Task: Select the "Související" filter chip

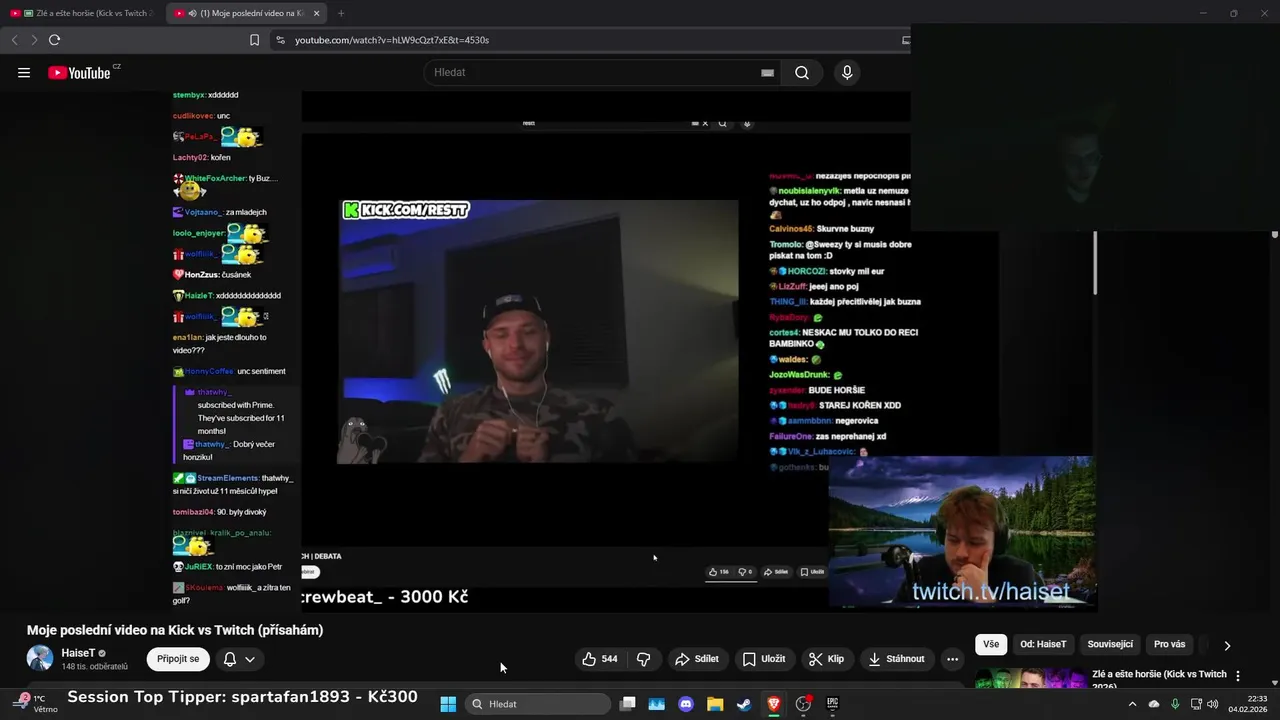Action: (x=1110, y=644)
